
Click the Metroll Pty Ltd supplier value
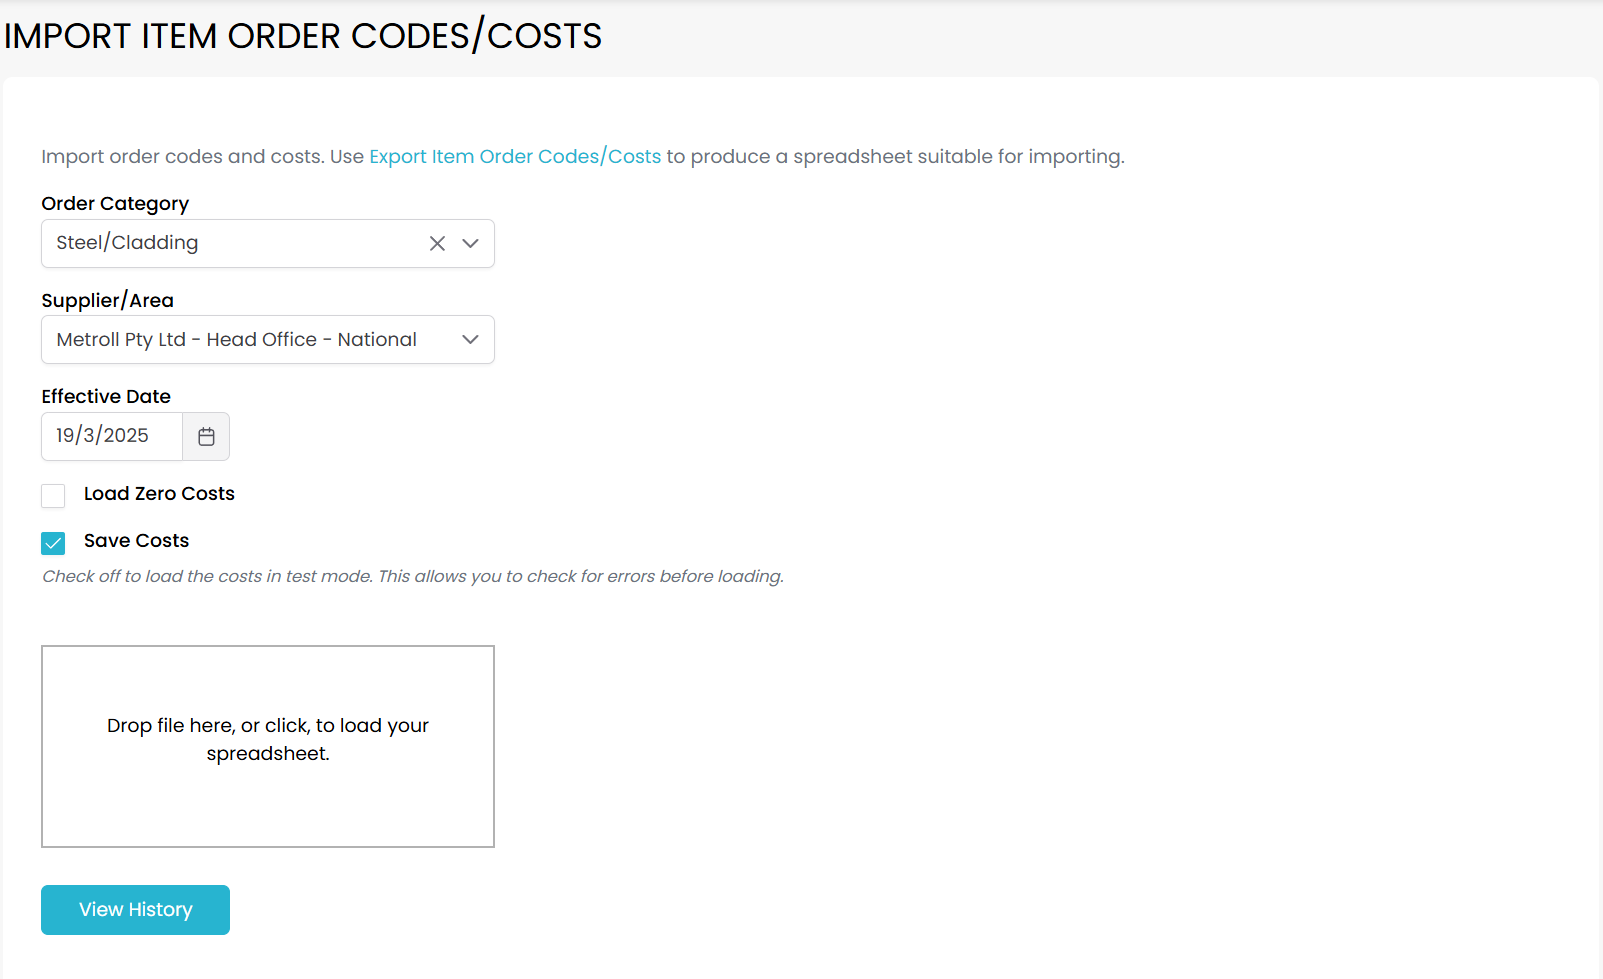236,340
